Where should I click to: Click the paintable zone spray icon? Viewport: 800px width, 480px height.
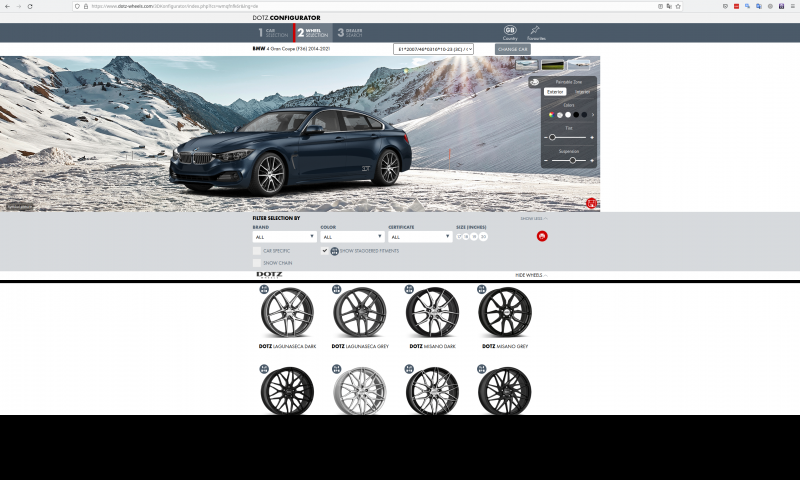tap(534, 82)
